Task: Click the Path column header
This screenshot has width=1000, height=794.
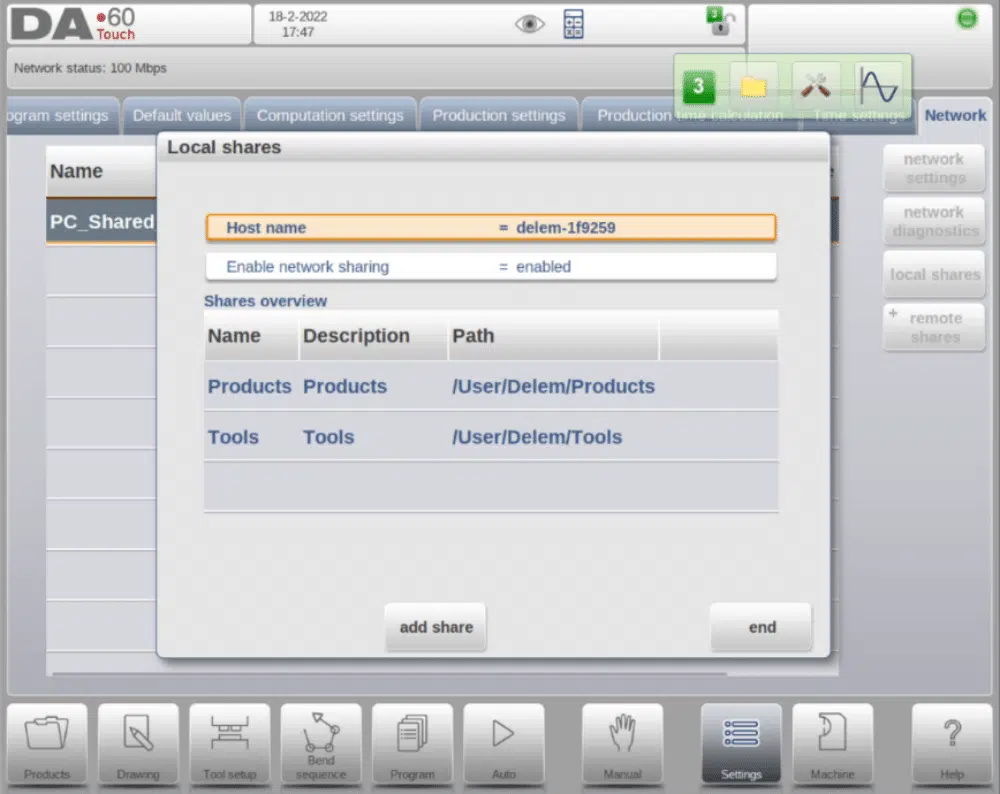Action: pyautogui.click(x=554, y=335)
